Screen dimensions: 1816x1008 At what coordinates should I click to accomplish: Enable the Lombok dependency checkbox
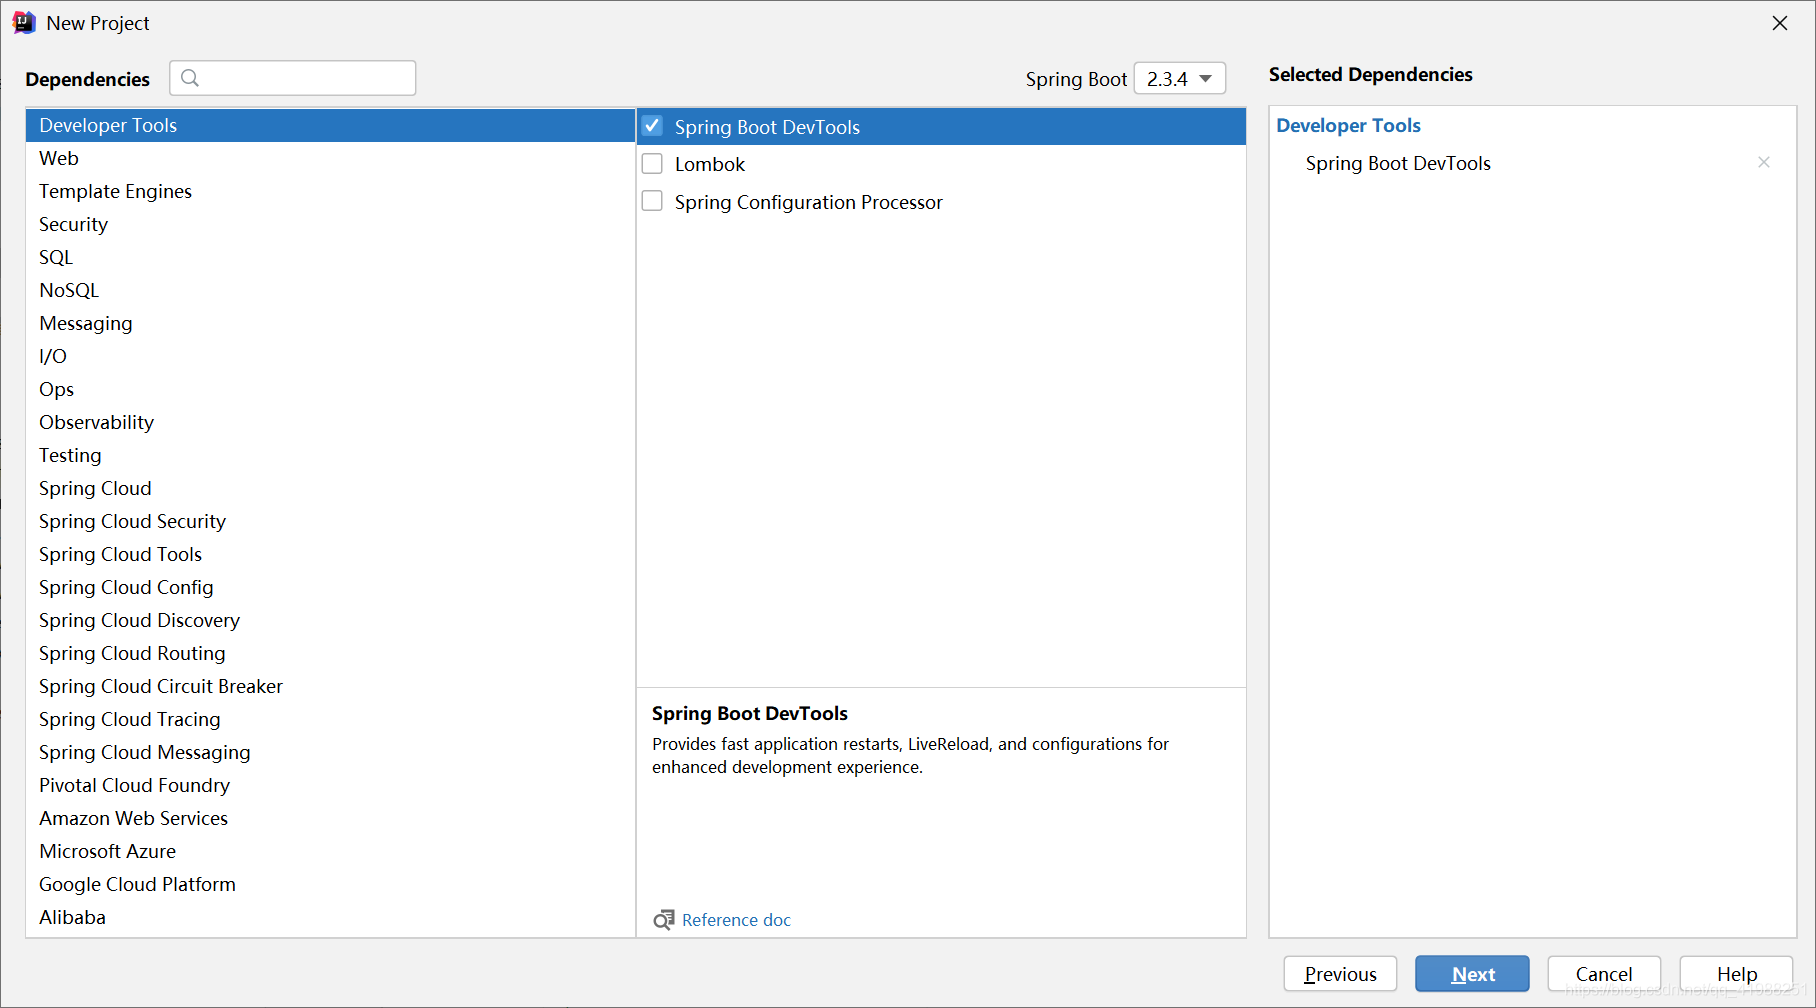[652, 164]
